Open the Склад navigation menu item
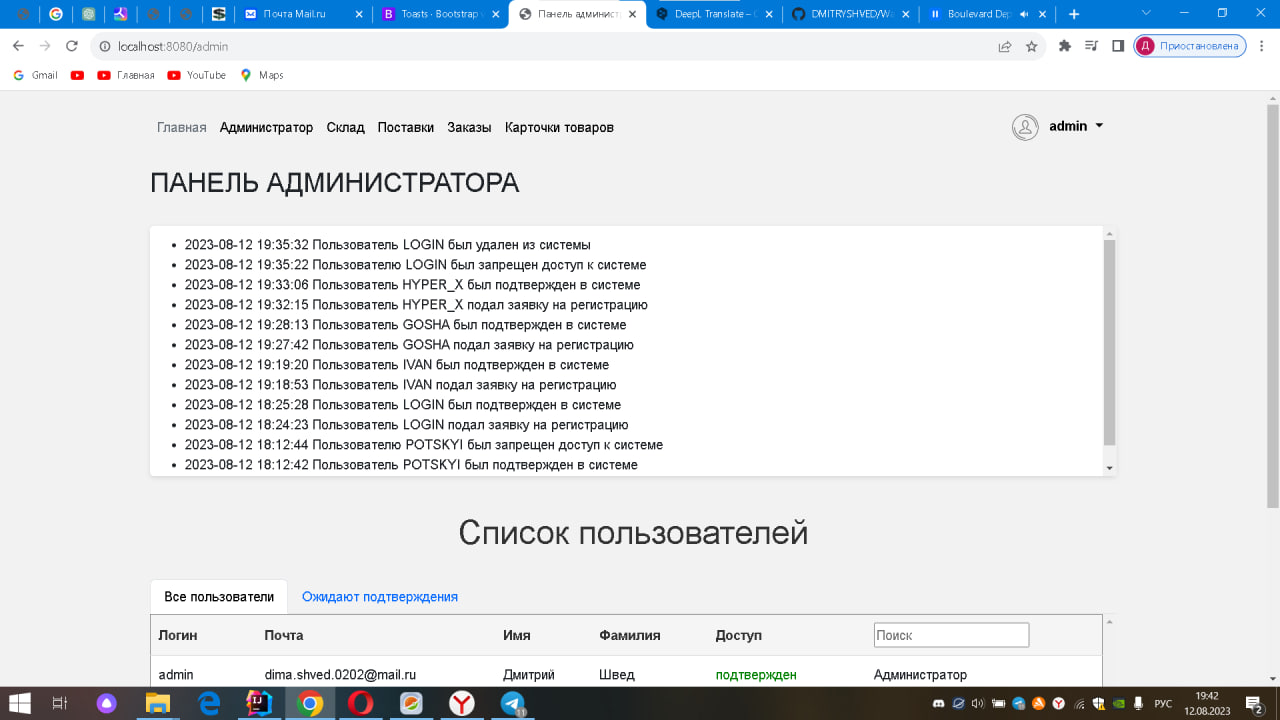This screenshot has height=720, width=1280. [x=345, y=127]
